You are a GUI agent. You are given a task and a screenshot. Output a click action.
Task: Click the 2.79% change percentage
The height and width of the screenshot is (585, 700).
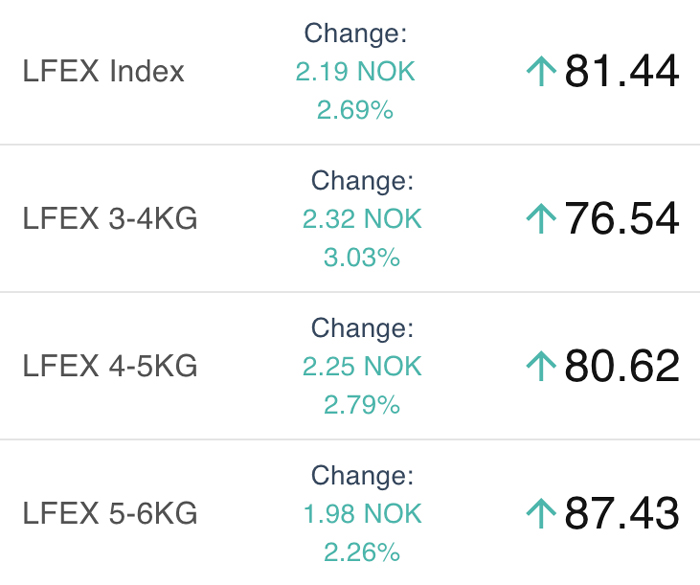[x=362, y=405]
